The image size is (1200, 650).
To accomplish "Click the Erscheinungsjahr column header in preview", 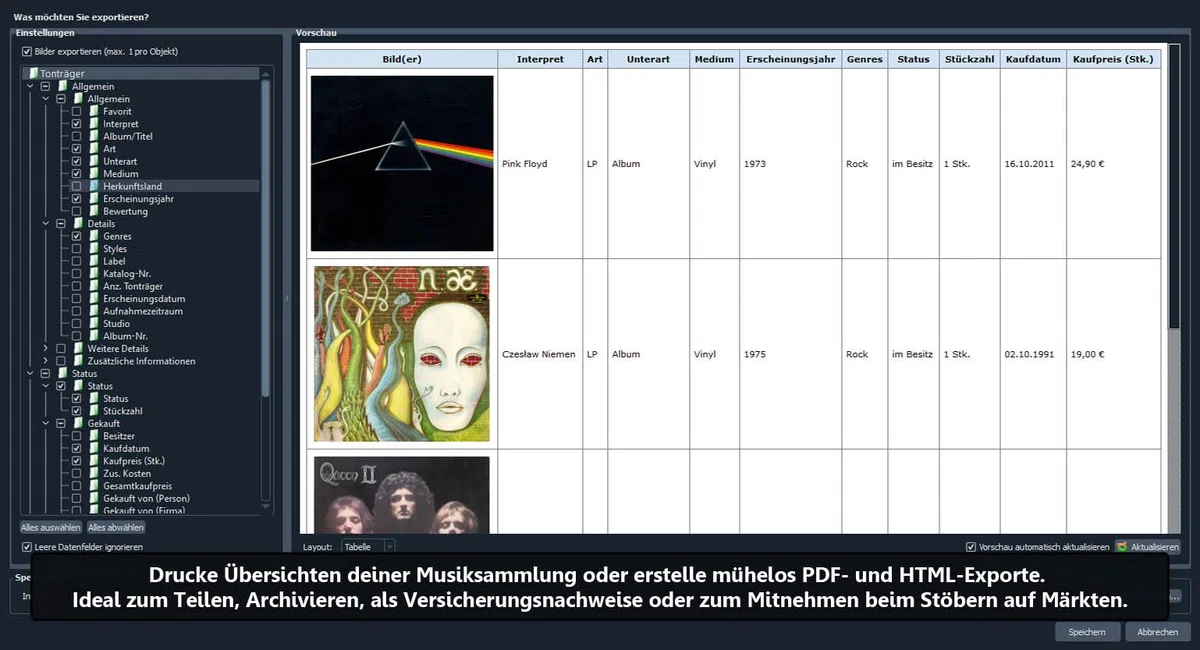I will pos(789,59).
